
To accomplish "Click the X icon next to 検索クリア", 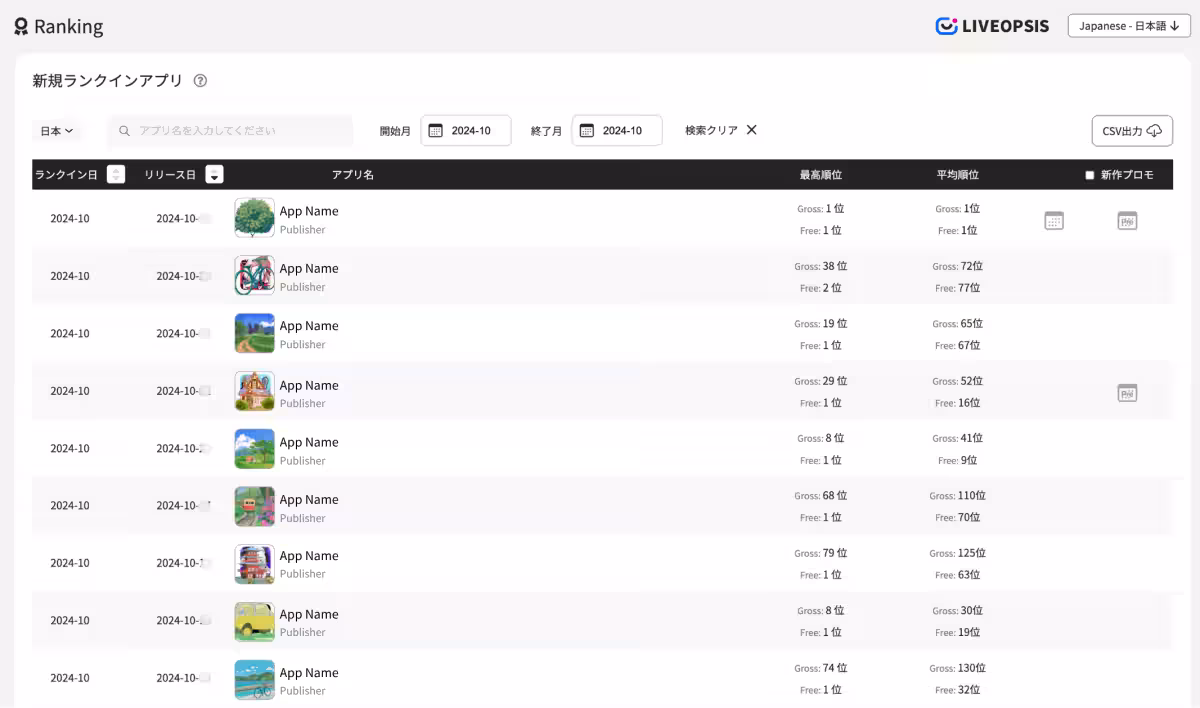I will 752,130.
